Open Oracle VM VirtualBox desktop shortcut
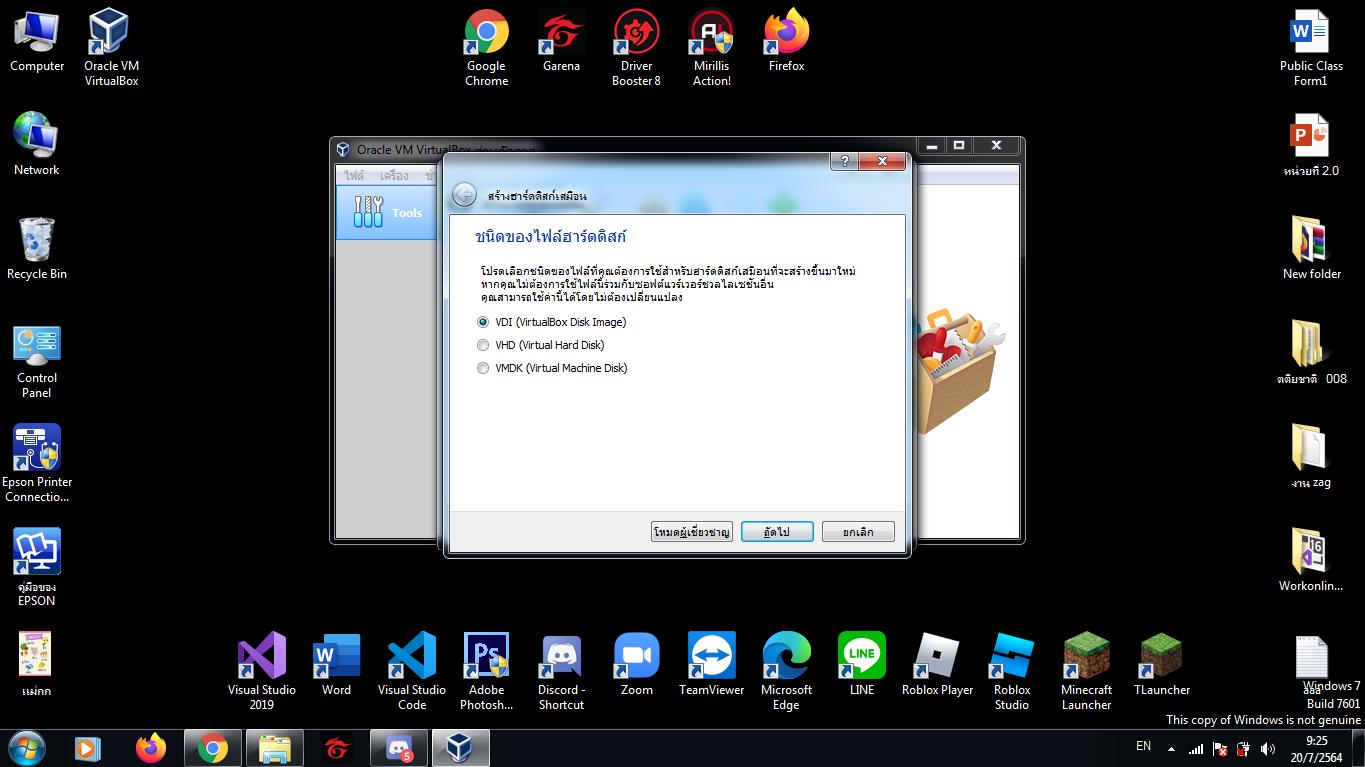This screenshot has width=1365, height=767. [111, 47]
